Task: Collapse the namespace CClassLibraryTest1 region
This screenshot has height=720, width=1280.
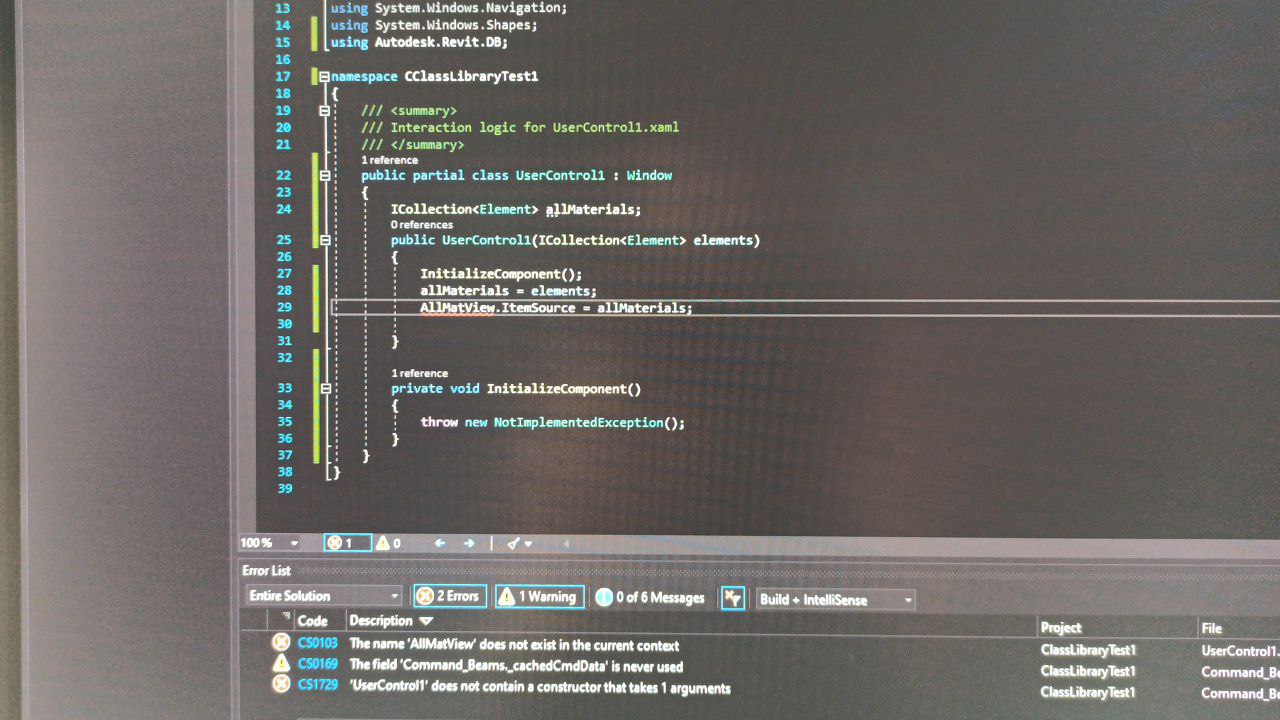Action: pyautogui.click(x=324, y=76)
